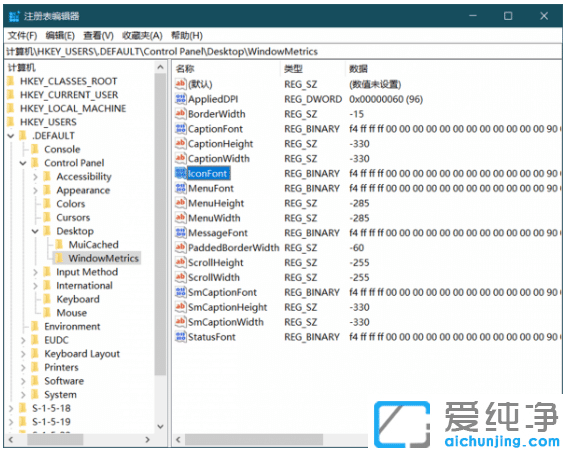The width and height of the screenshot is (568, 454).
Task: Select the S-1-5-19 key
Action: coord(51,422)
